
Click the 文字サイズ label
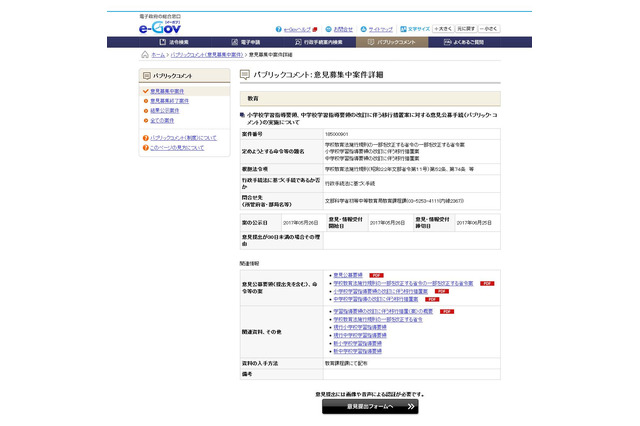tap(419, 29)
